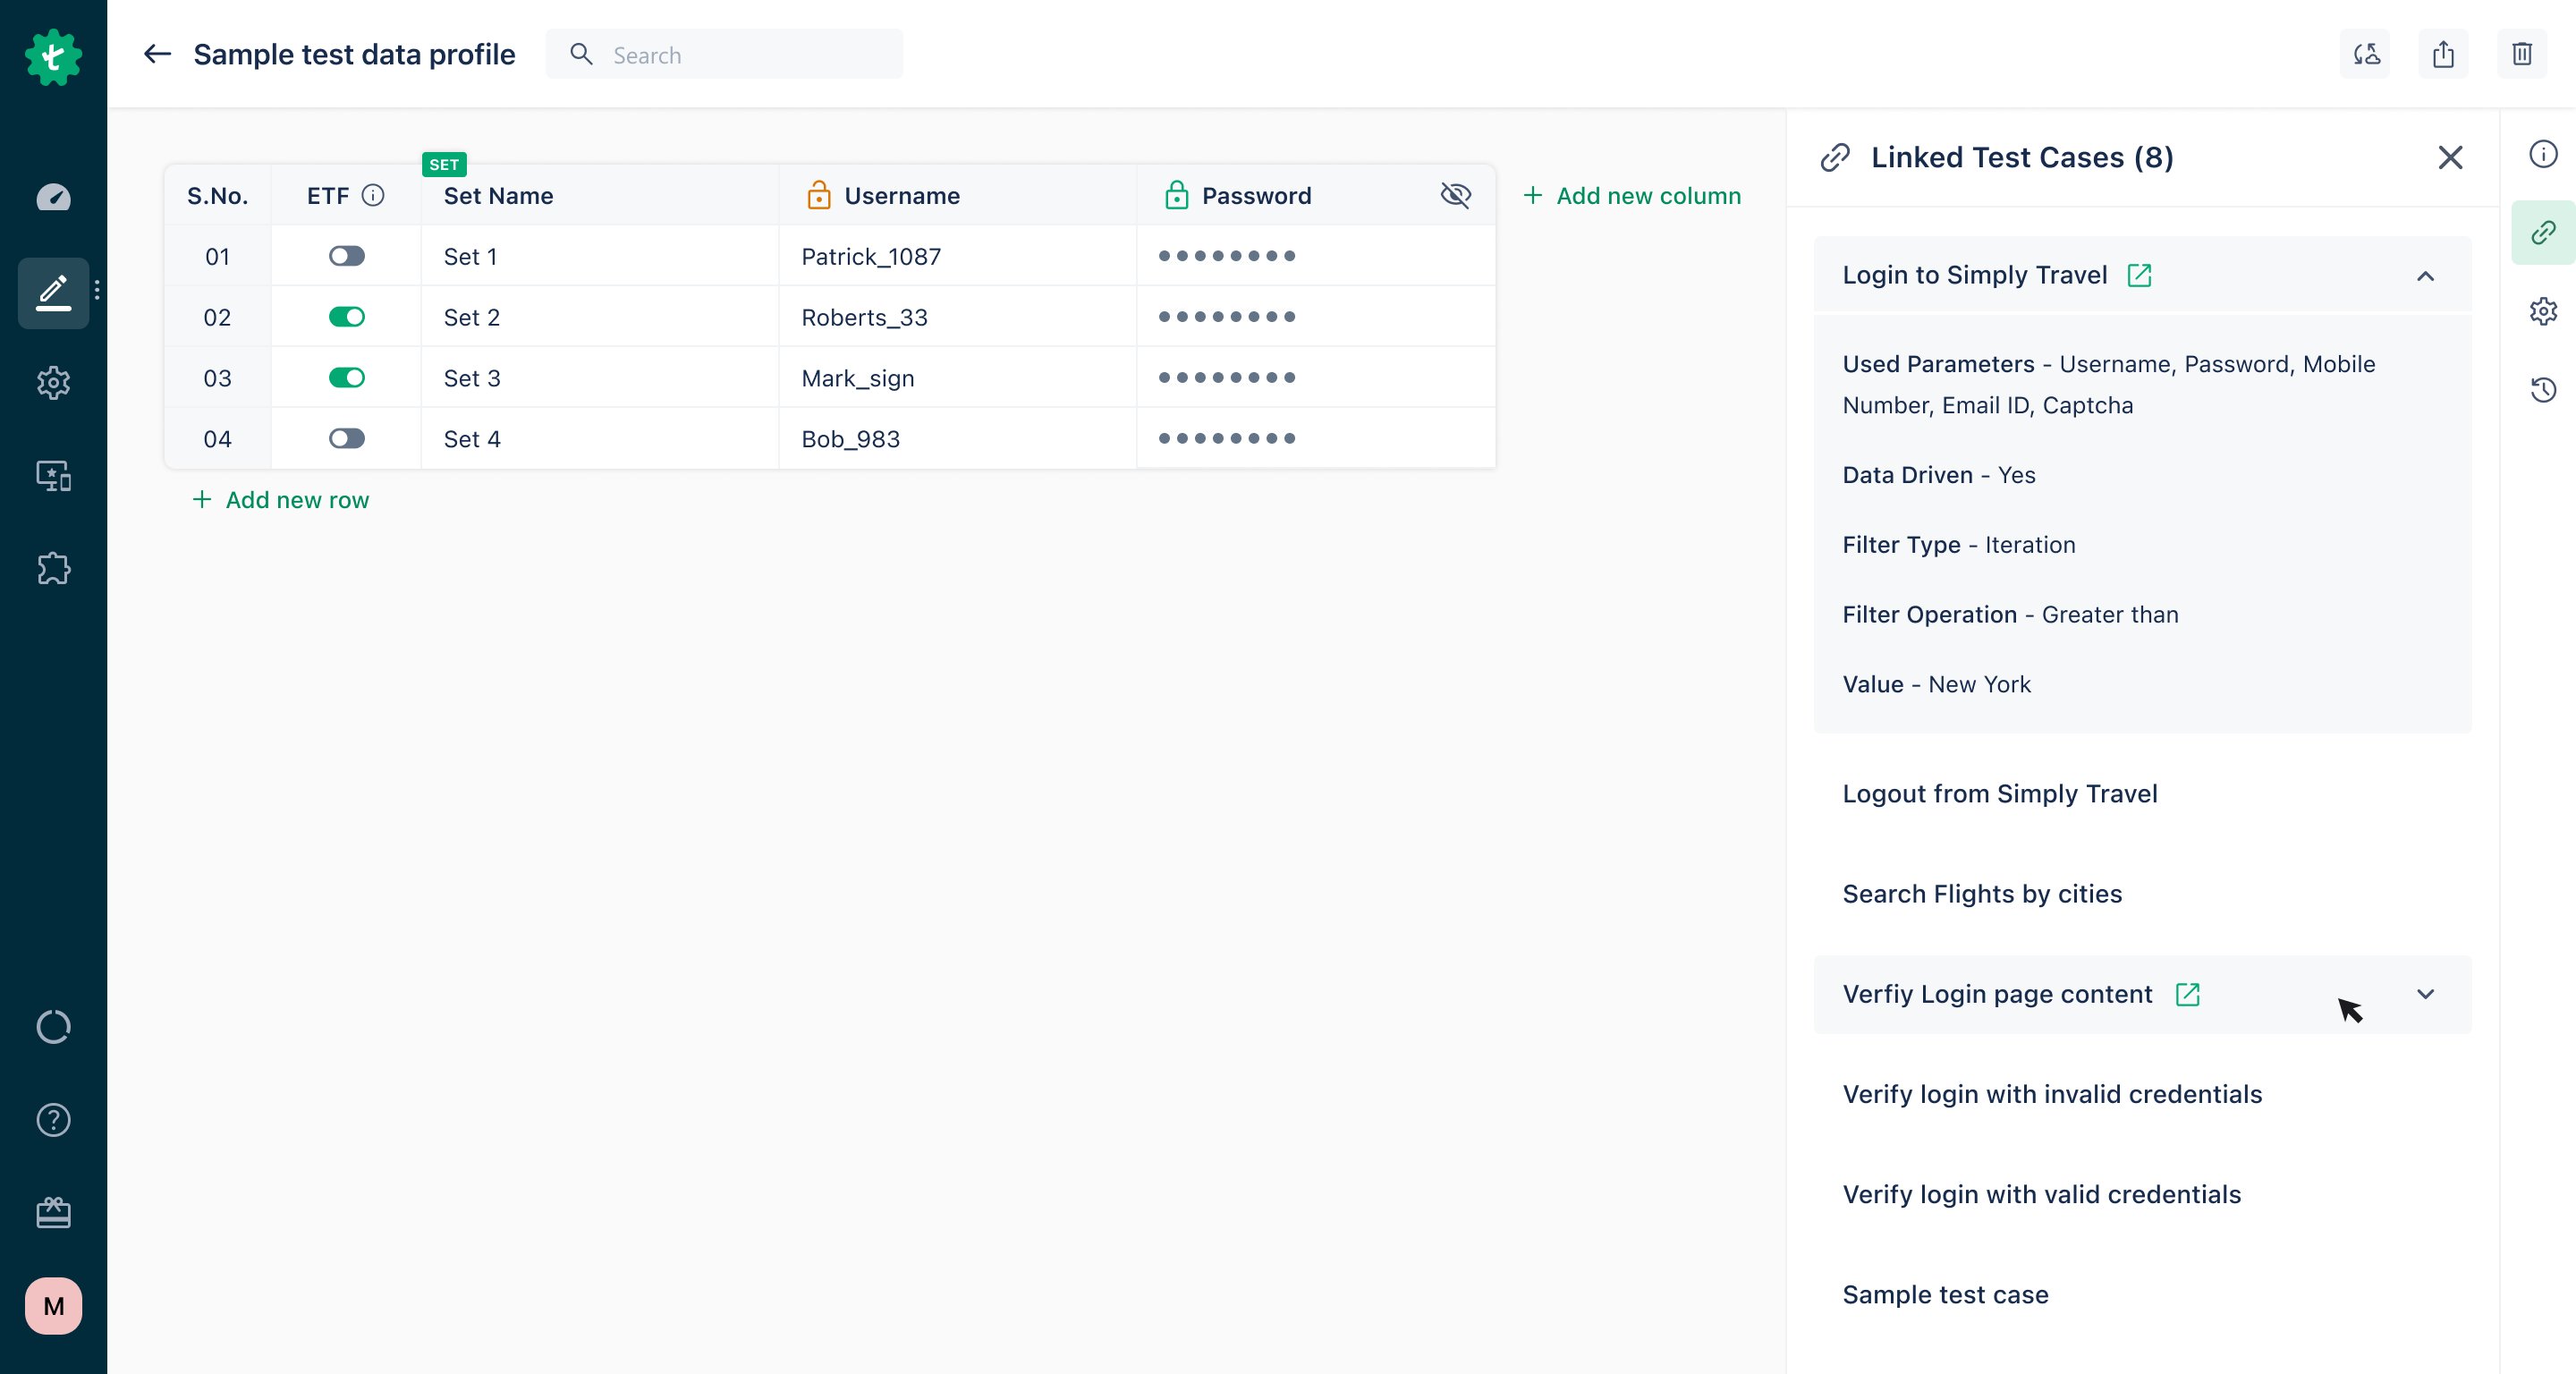
Task: Delete the Sample test data profile
Action: (2522, 54)
